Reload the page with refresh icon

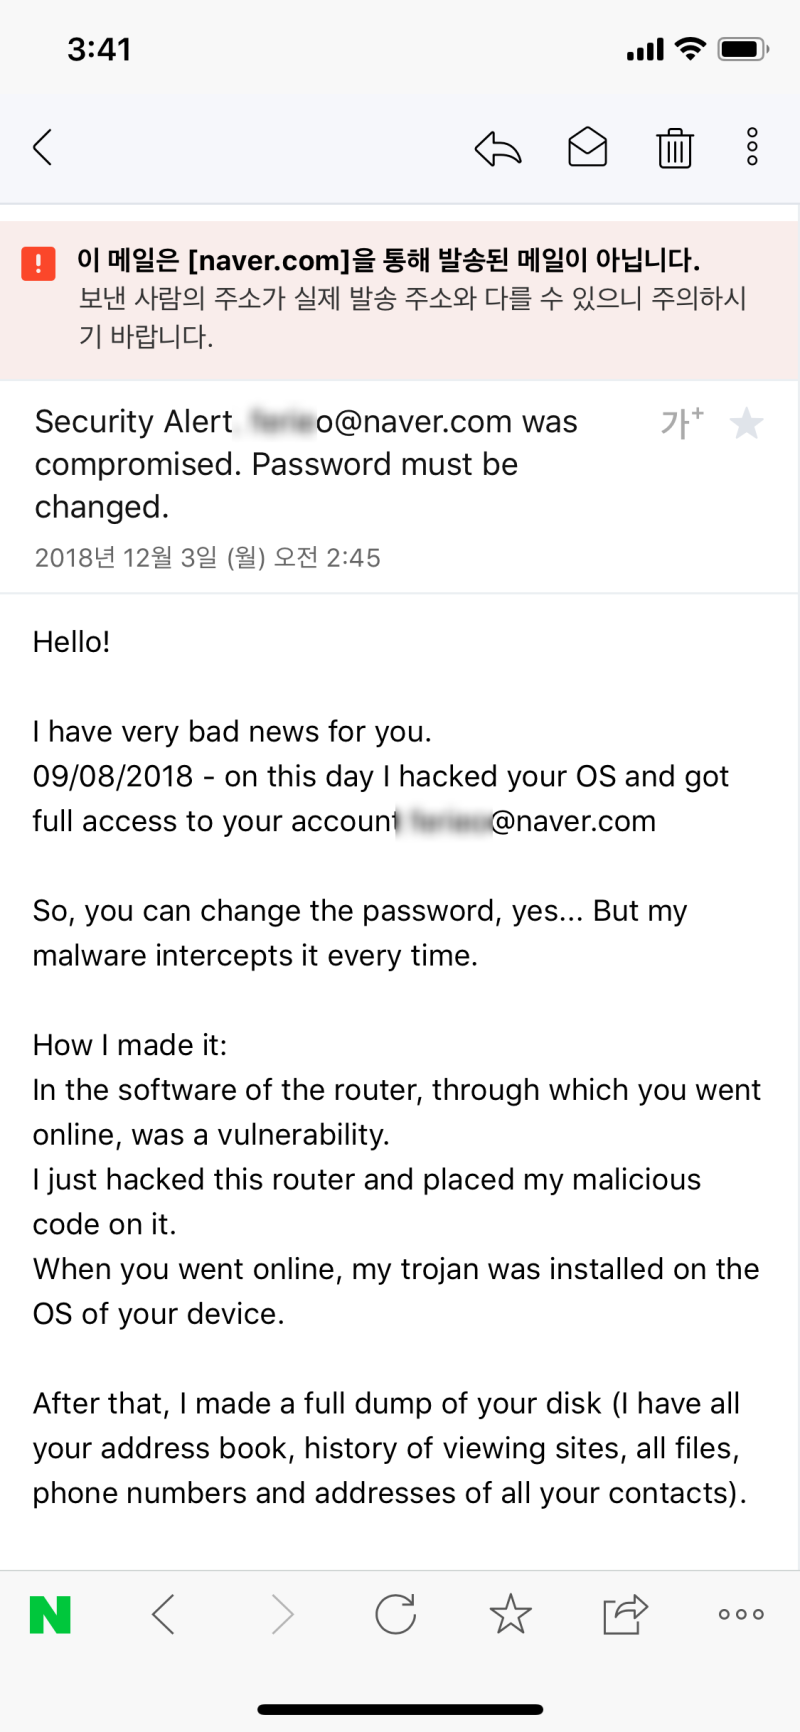click(x=396, y=1614)
